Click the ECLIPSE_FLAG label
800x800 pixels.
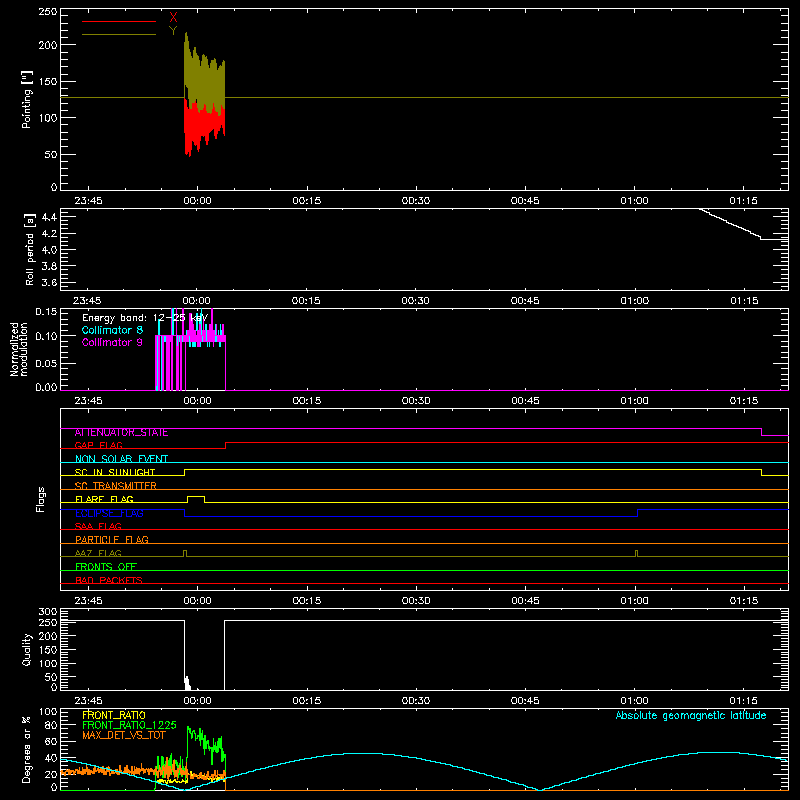point(109,513)
